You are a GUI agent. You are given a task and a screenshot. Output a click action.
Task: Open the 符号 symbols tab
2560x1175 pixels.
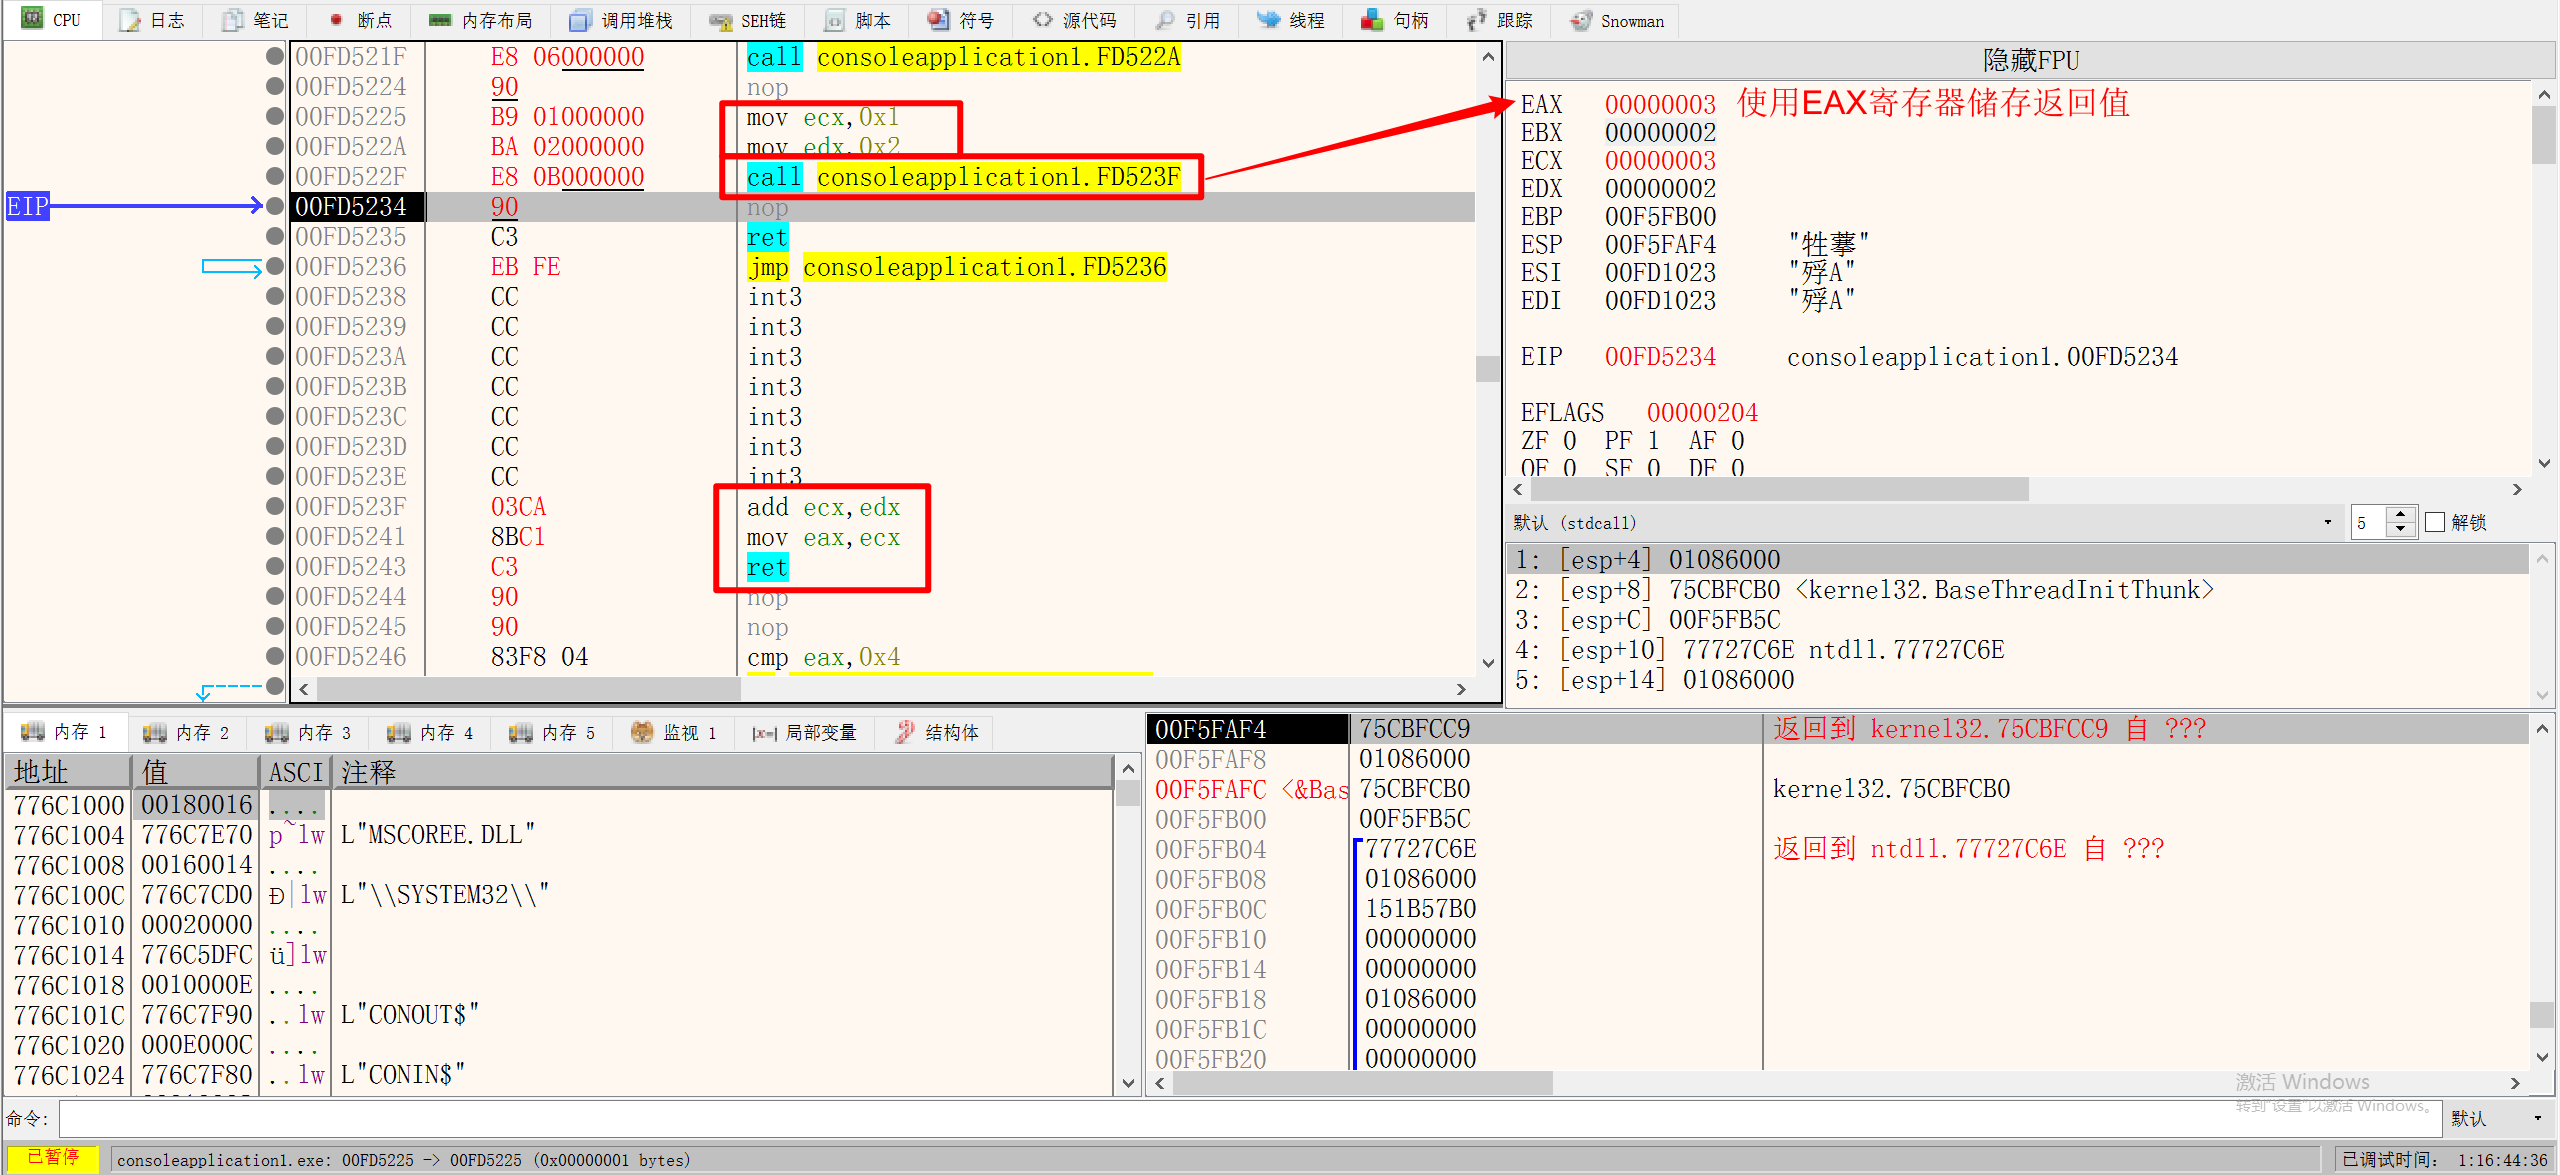click(x=960, y=20)
